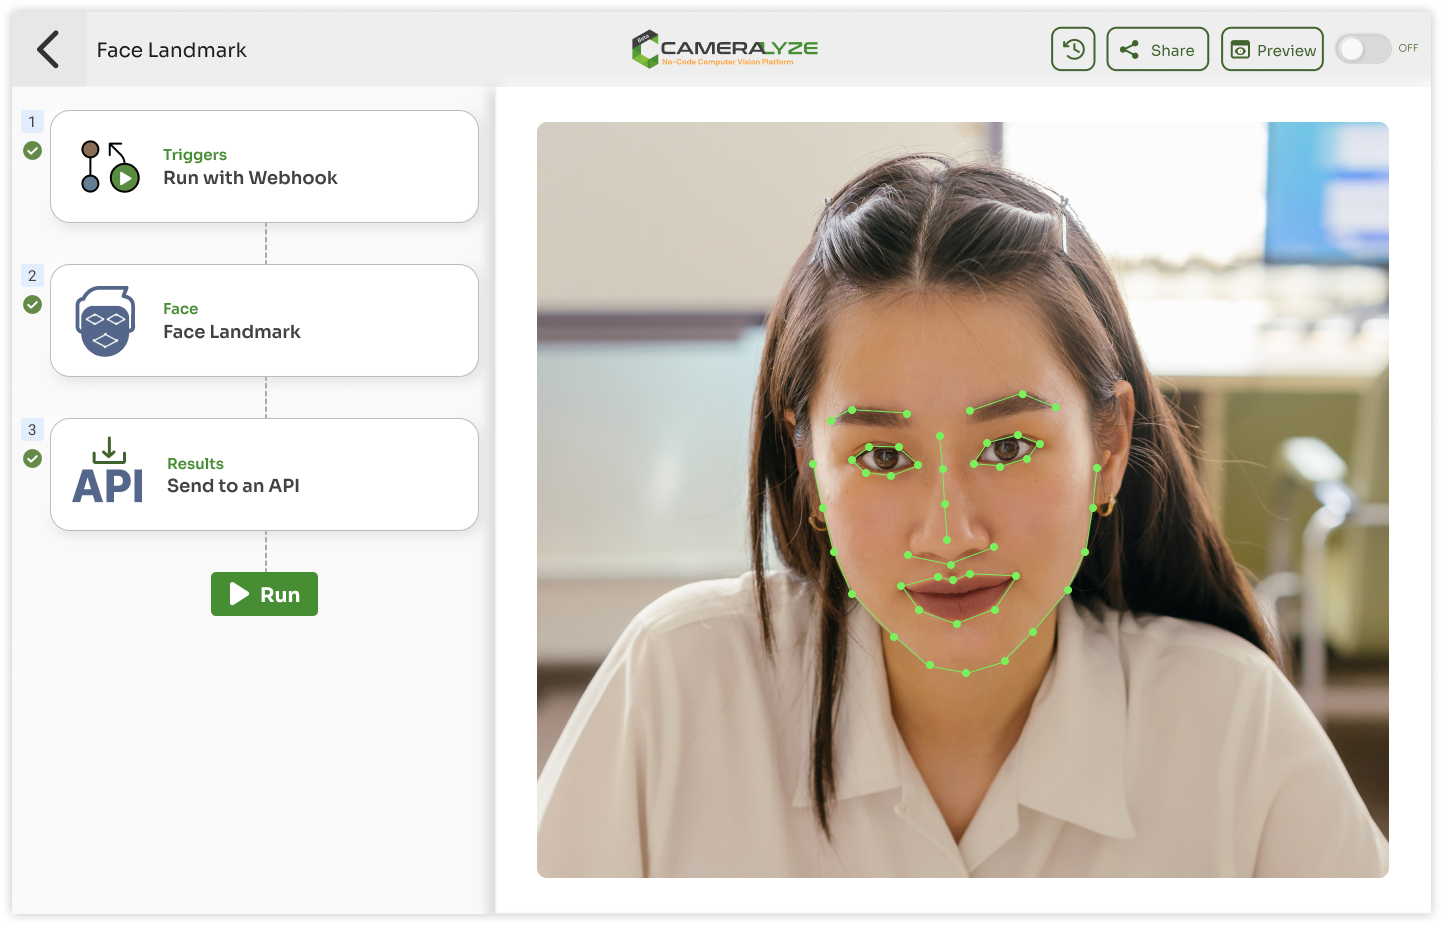
Task: Click the Preview button
Action: click(1272, 48)
